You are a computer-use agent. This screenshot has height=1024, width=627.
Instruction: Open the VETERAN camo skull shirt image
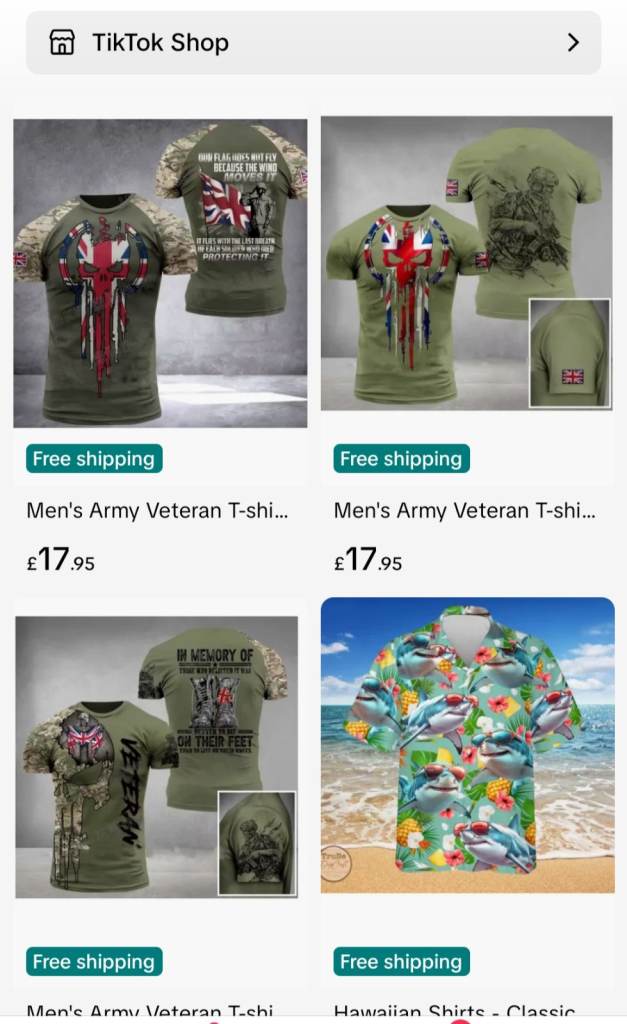(x=157, y=757)
